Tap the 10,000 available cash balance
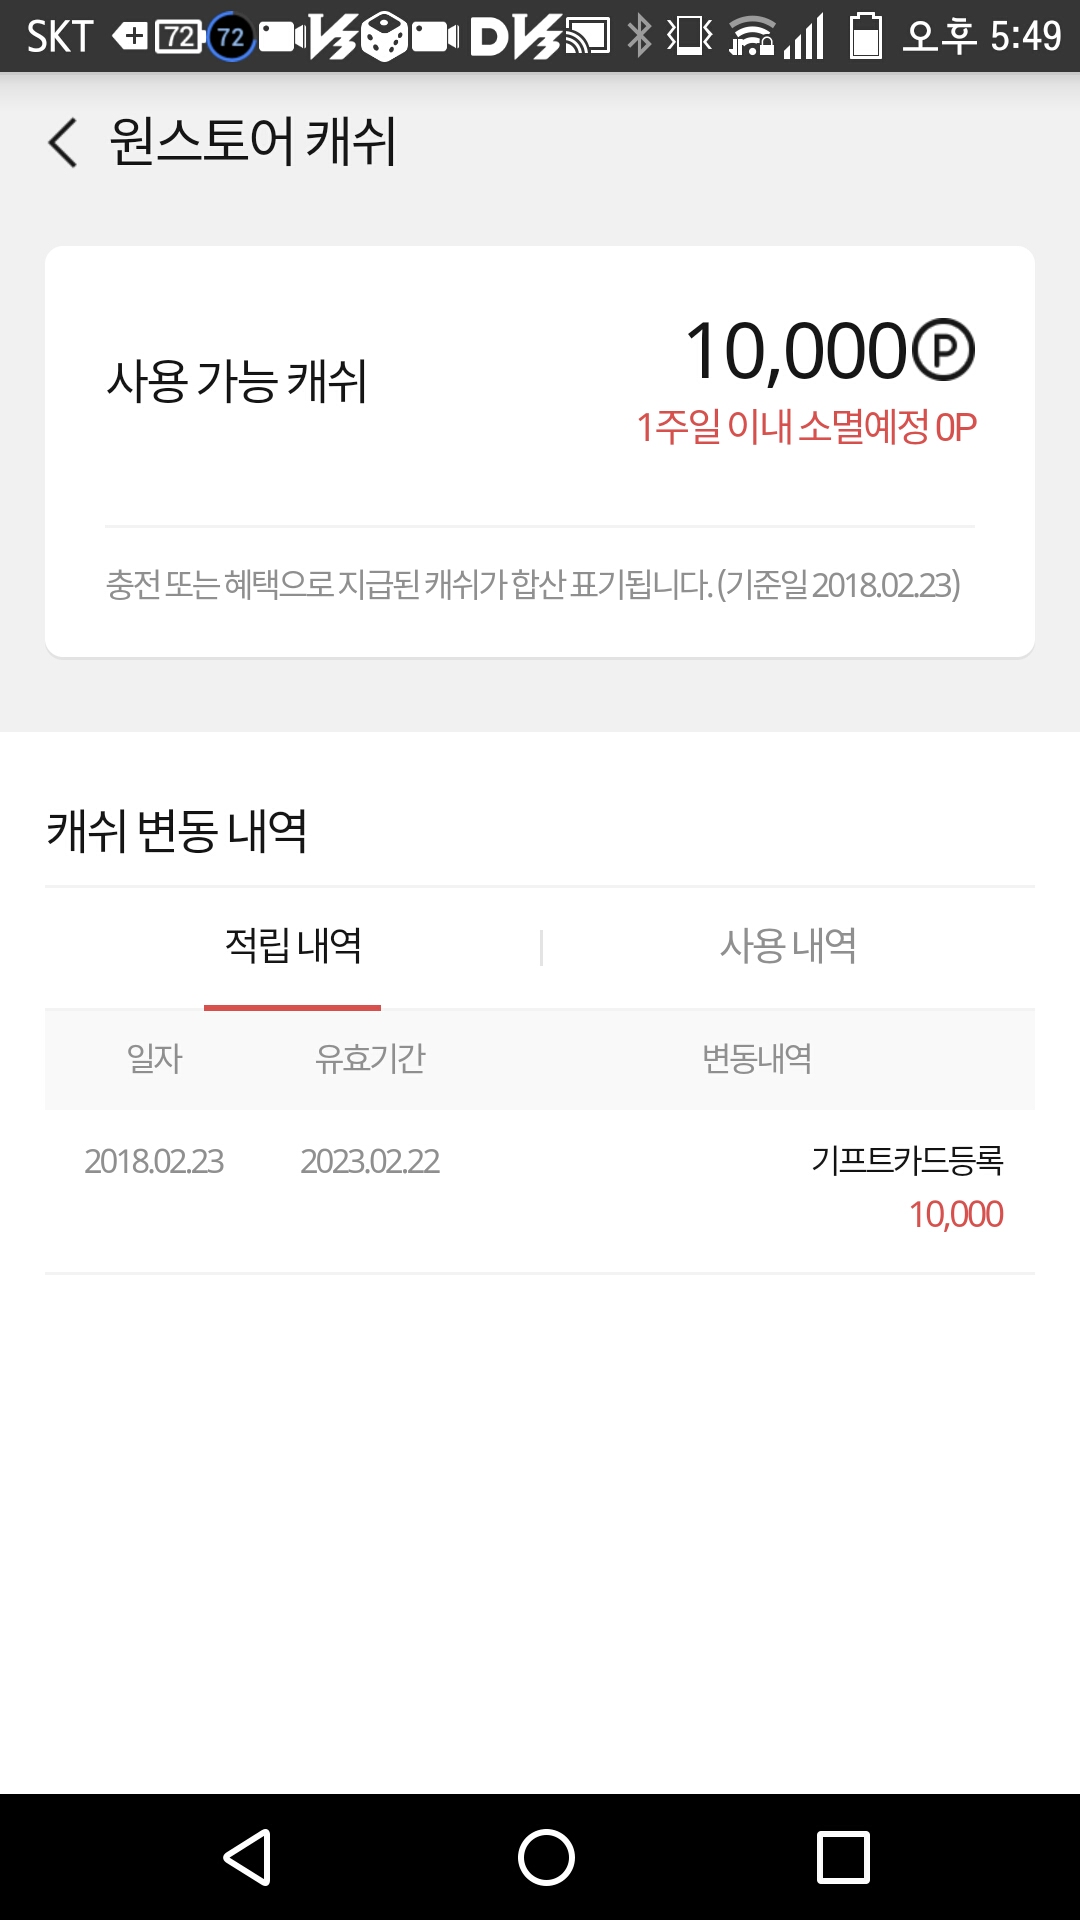The height and width of the screenshot is (1920, 1080). [795, 352]
